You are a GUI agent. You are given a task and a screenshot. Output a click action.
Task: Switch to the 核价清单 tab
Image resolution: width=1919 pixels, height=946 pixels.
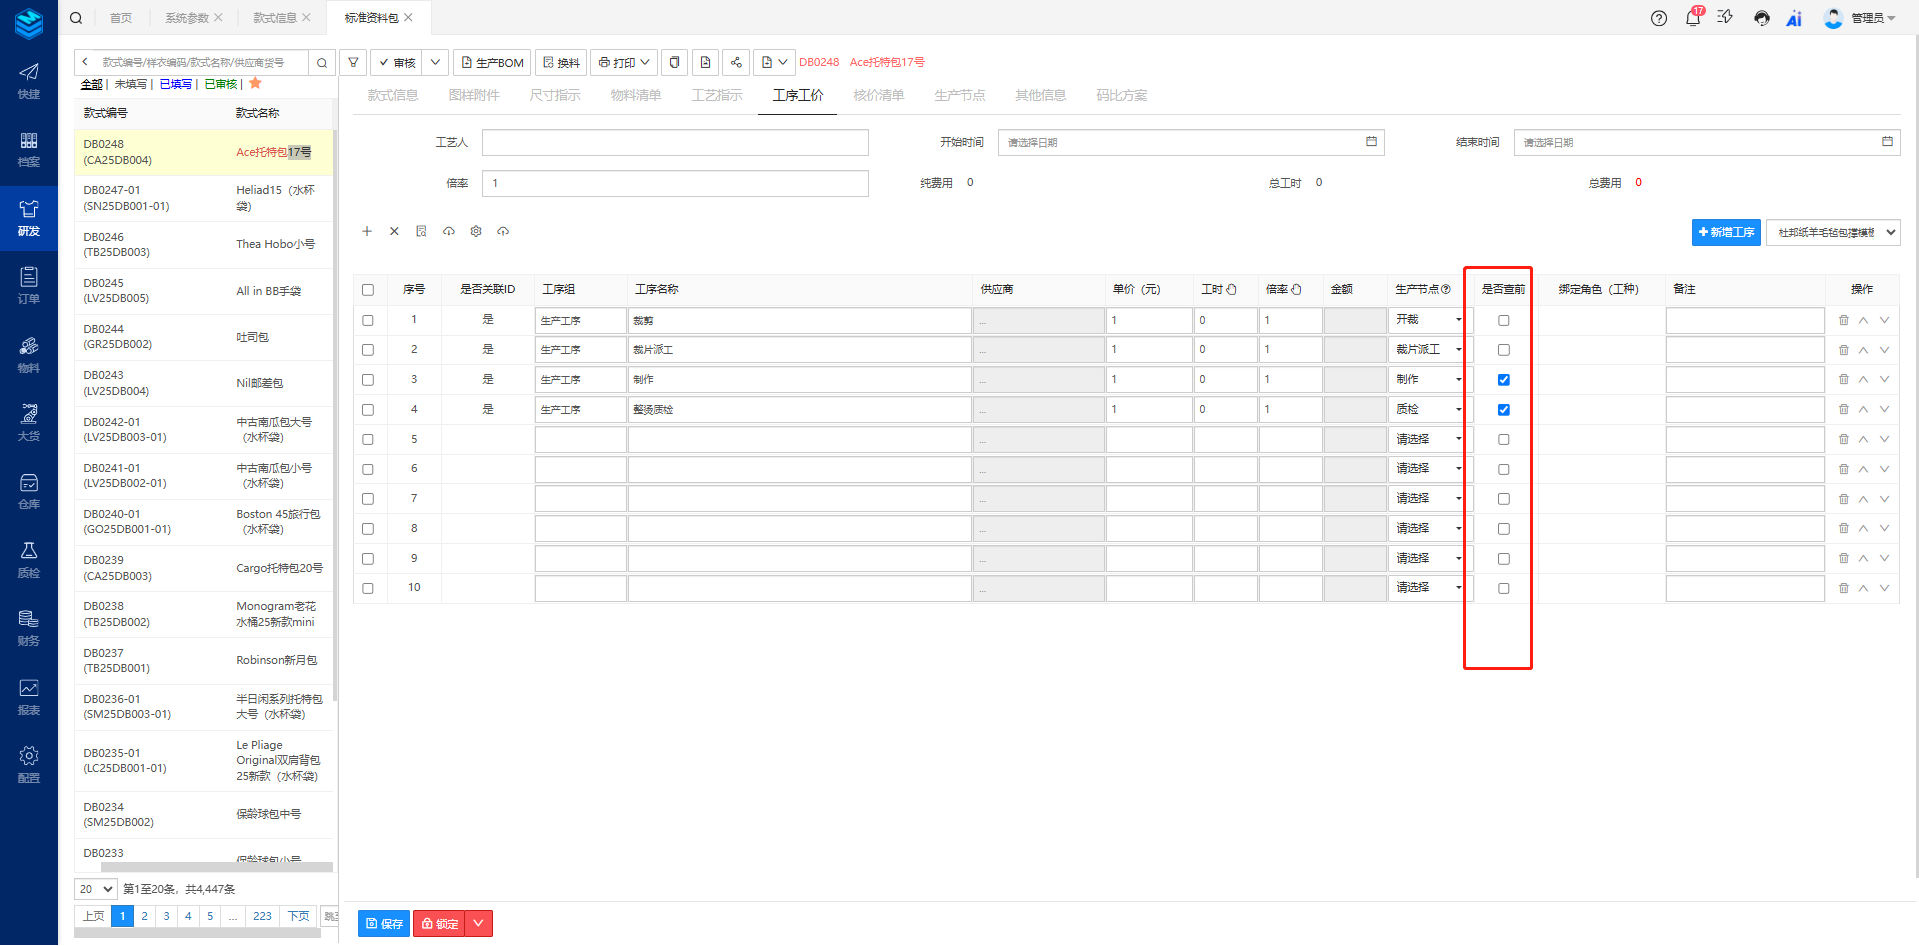tap(878, 95)
